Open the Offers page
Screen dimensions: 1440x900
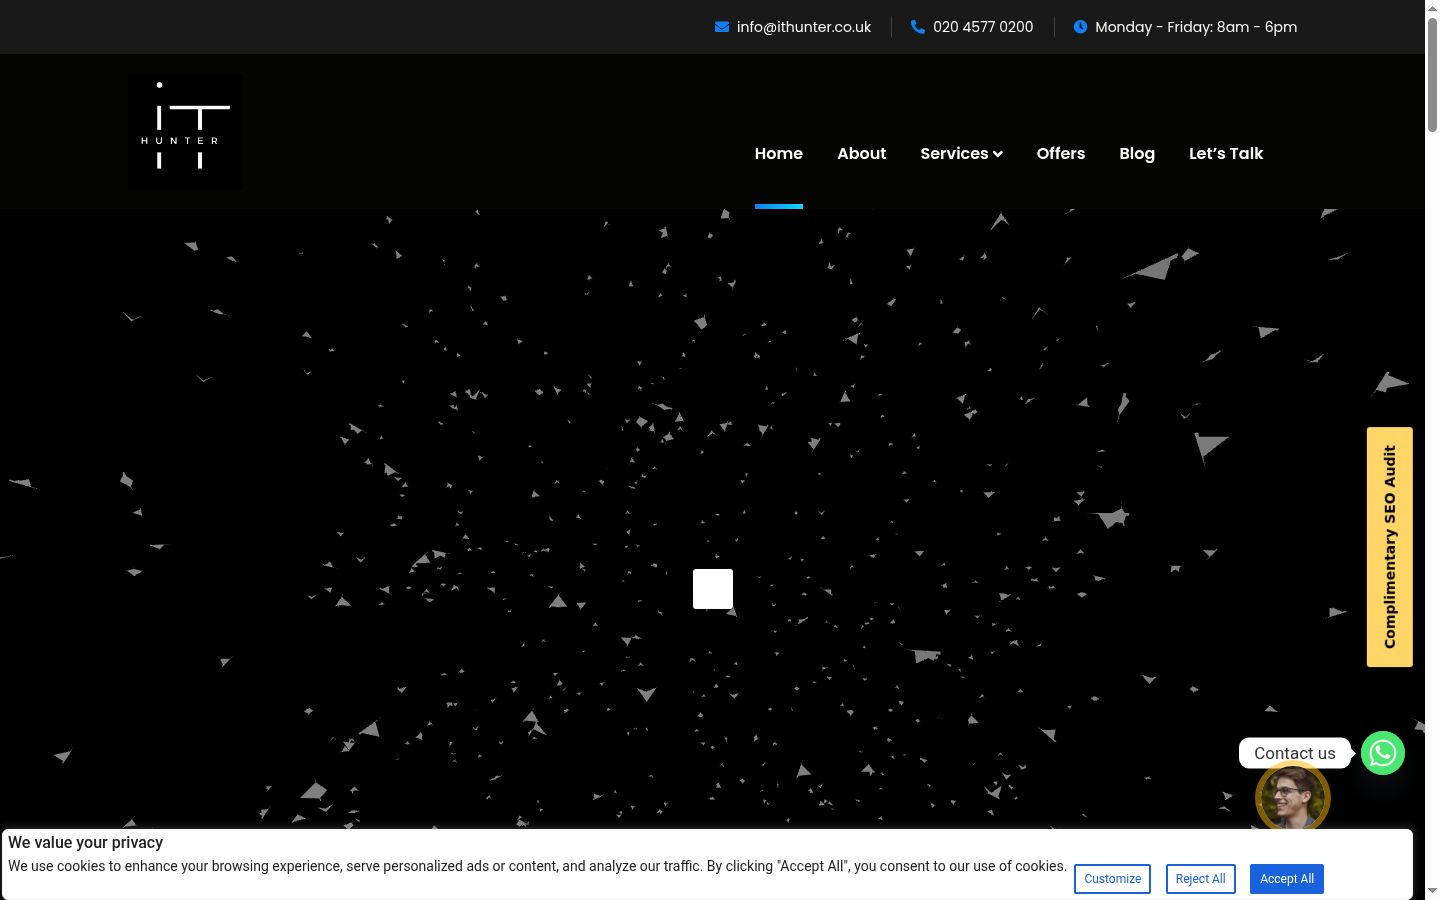pos(1061,153)
